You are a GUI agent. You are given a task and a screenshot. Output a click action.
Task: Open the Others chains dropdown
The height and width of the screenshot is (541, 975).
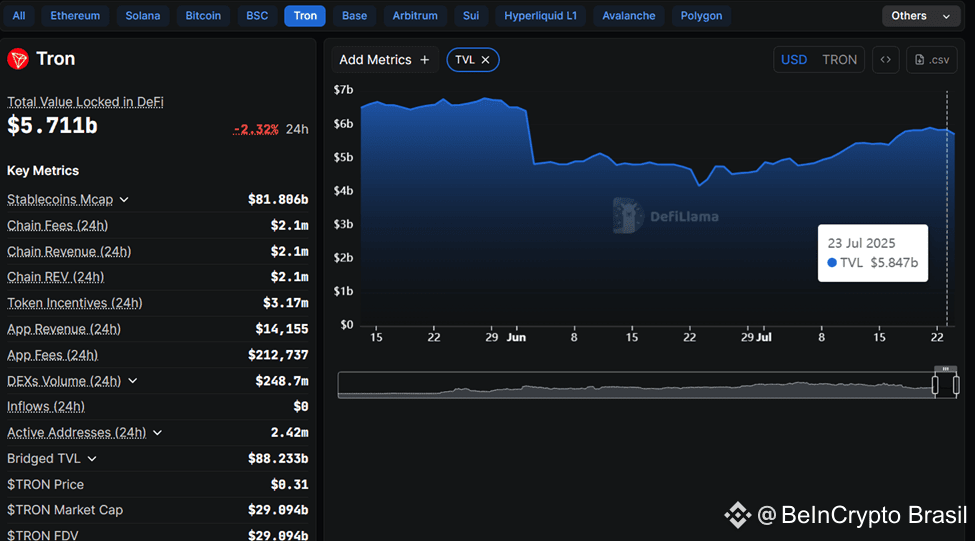(x=920, y=16)
